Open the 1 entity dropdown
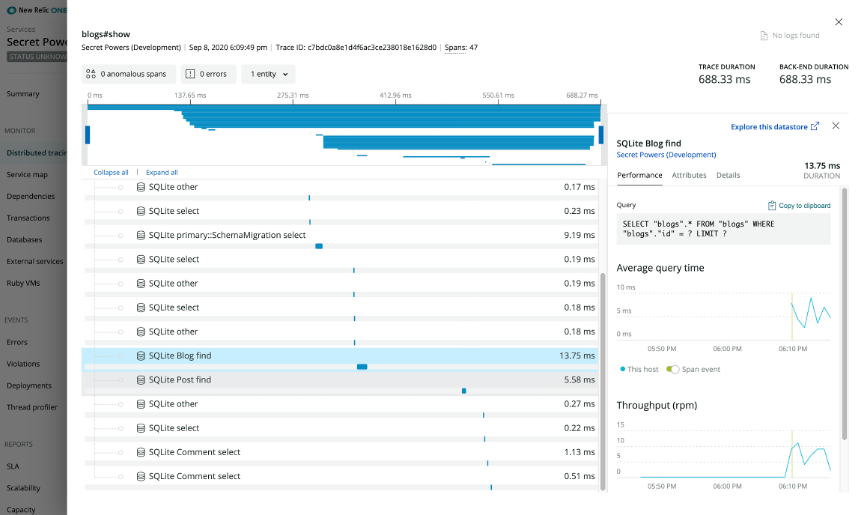 tap(268, 74)
